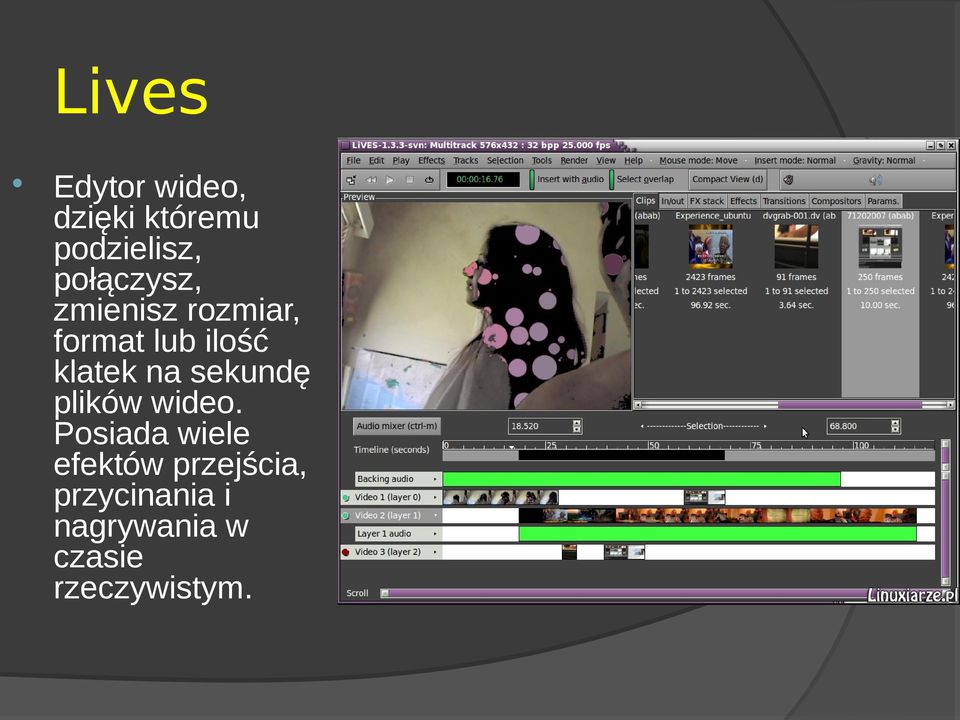Click the orange video block on Video 2
Image resolution: width=960 pixels, height=720 pixels.
pos(718,516)
